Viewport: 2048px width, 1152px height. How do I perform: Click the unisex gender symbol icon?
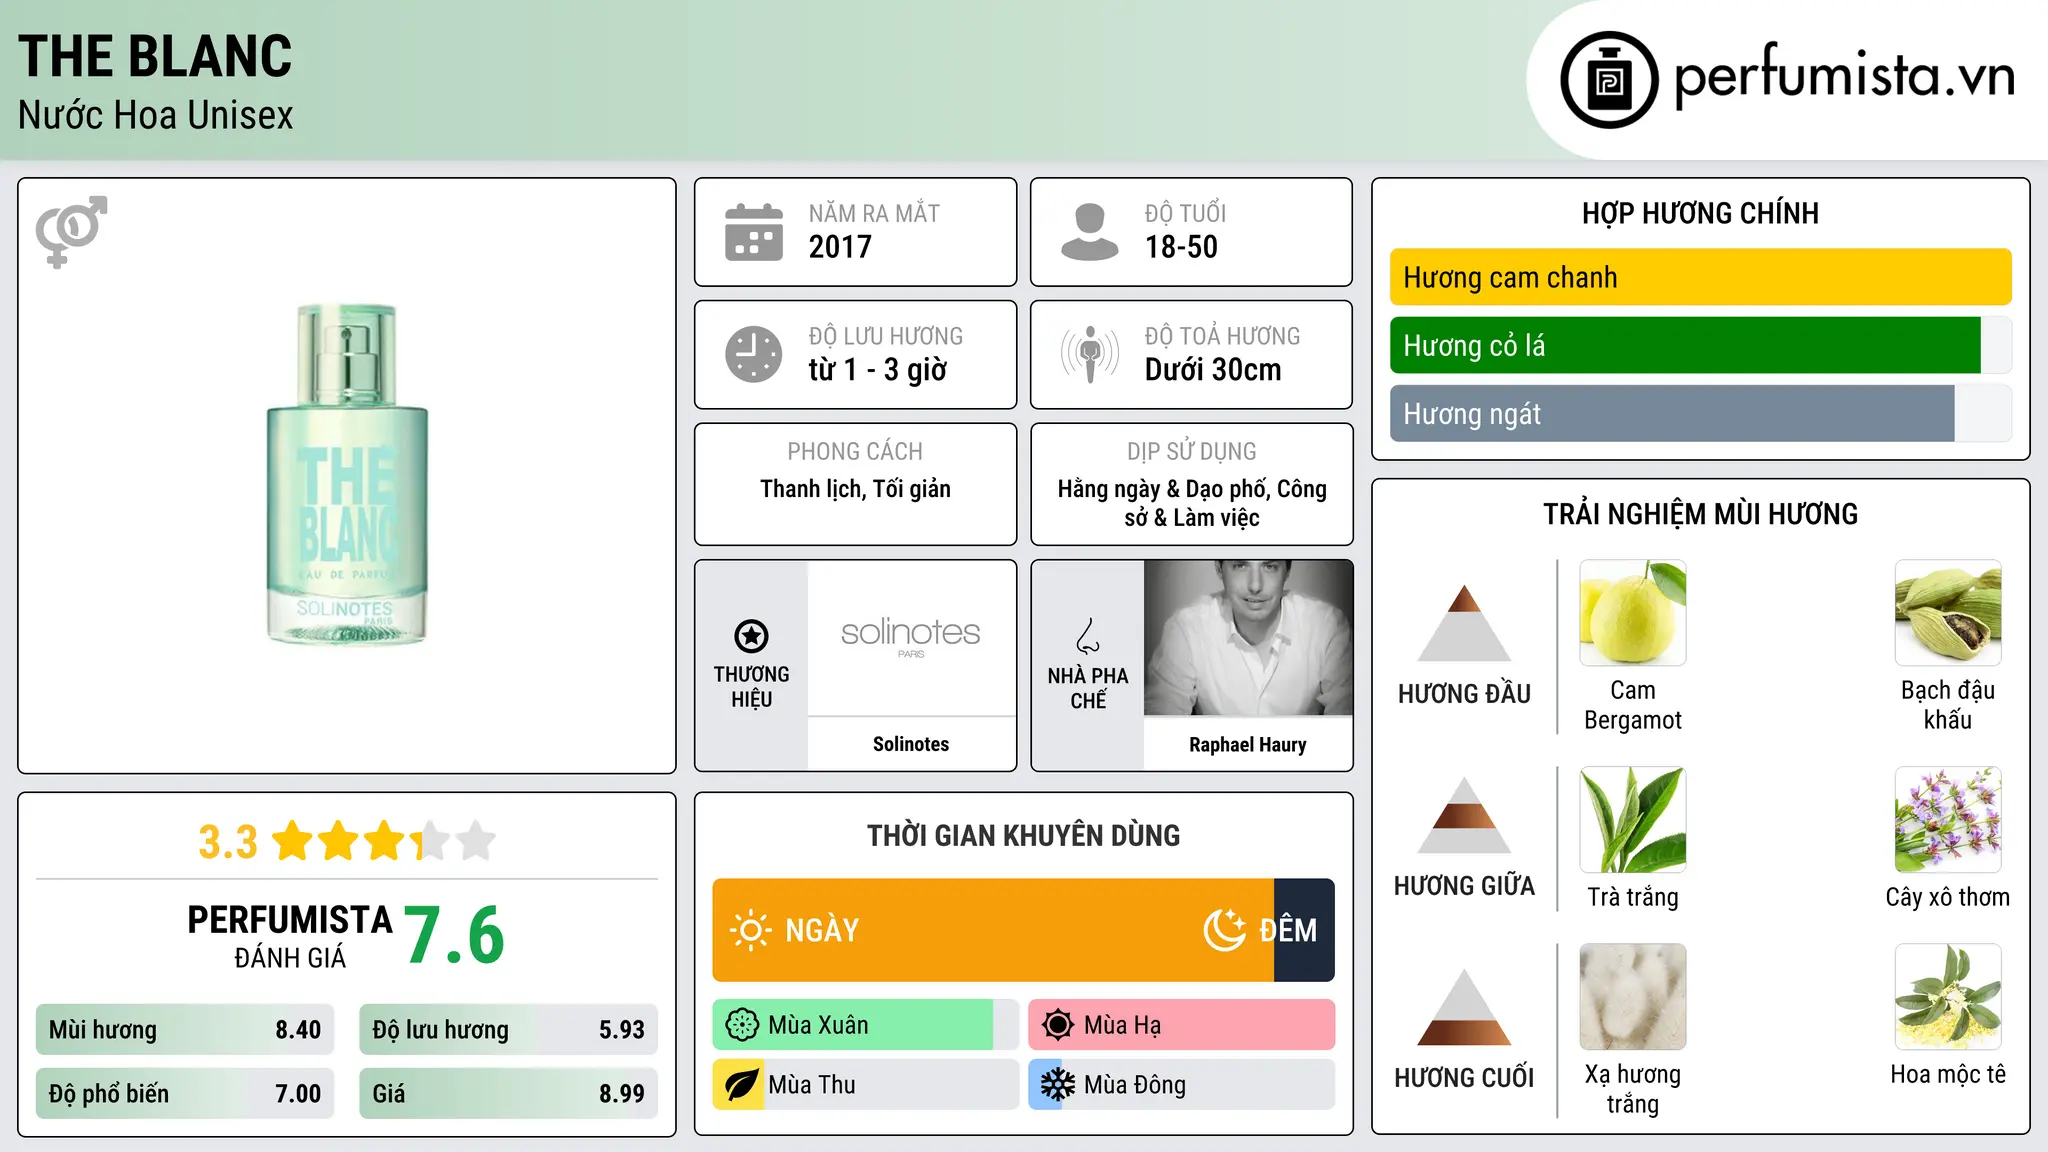tap(71, 231)
